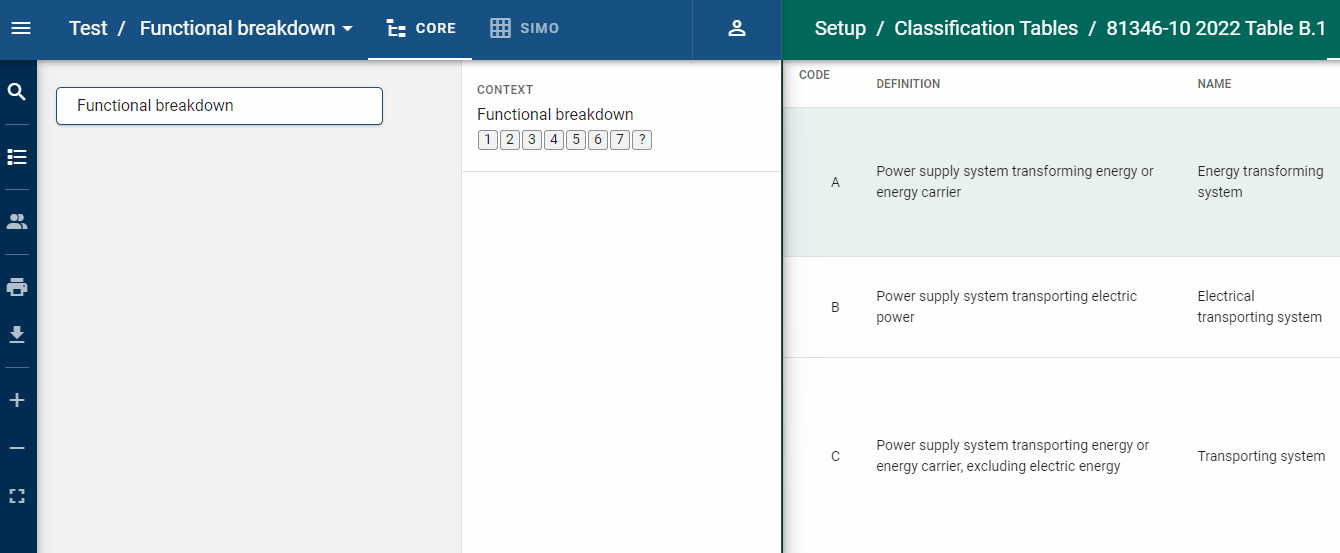Switch to the CORE tab
This screenshot has width=1340, height=553.
[421, 28]
